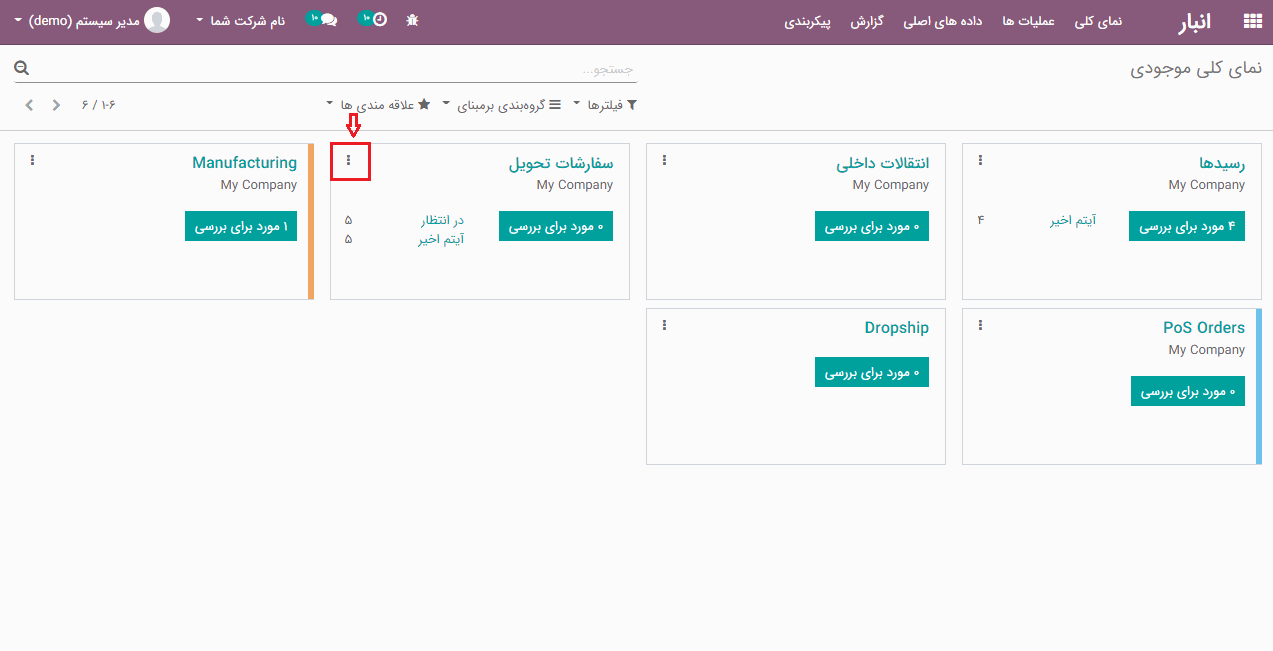Open the نام شرکت شما company dropdown
The image size is (1273, 651).
pos(240,20)
